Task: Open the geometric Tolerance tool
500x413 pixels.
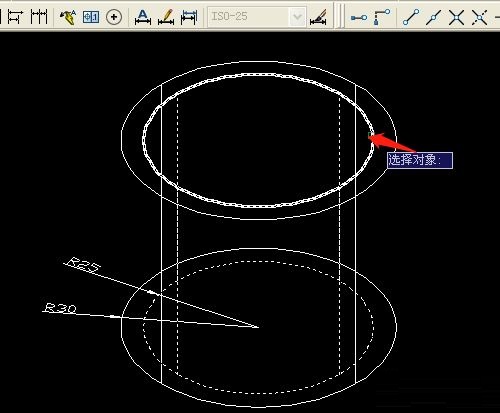Action: click(91, 17)
